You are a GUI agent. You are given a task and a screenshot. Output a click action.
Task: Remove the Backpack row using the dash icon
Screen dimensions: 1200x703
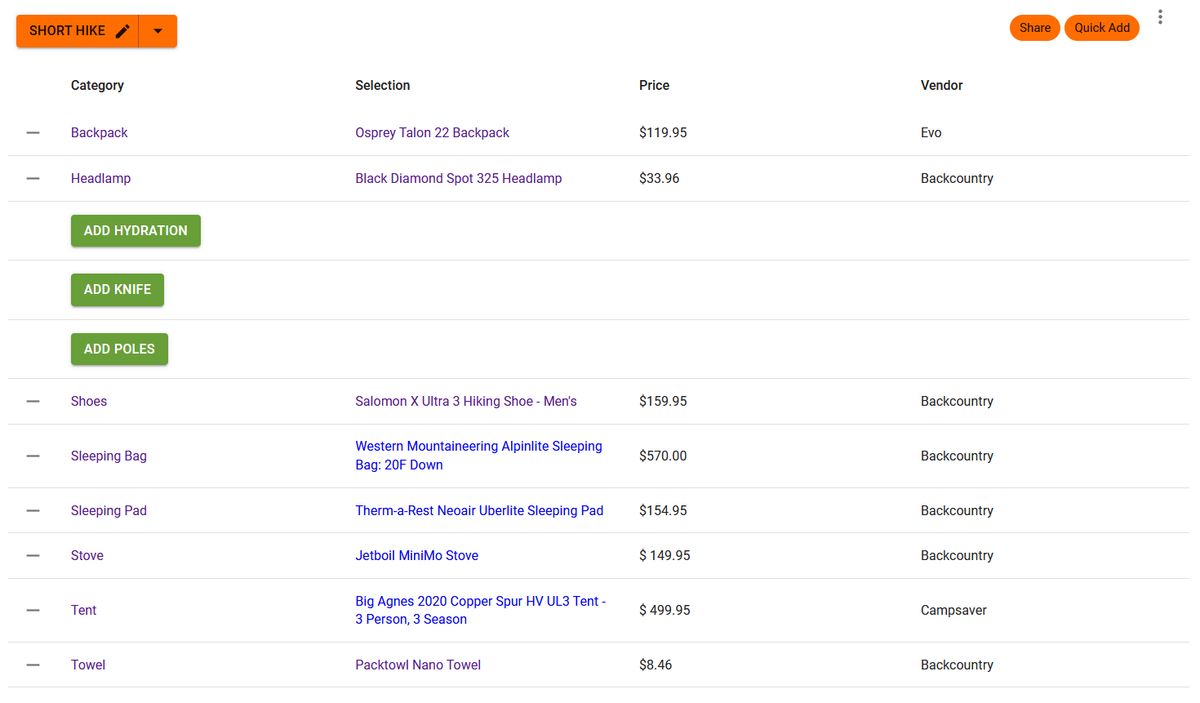pyautogui.click(x=33, y=132)
